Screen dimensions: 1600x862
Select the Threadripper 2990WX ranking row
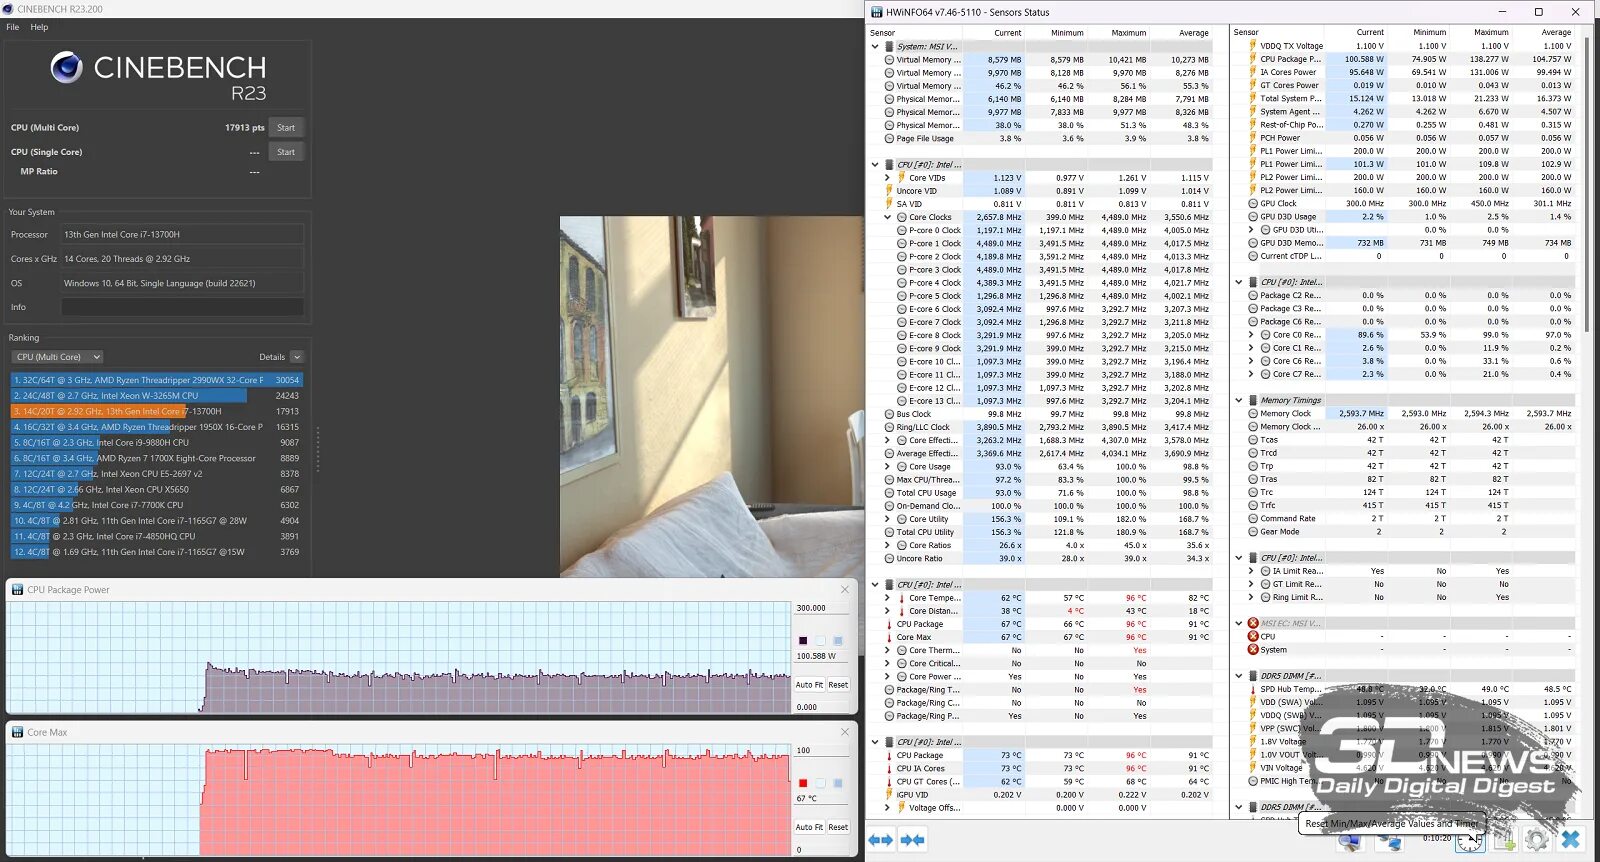[x=156, y=380]
